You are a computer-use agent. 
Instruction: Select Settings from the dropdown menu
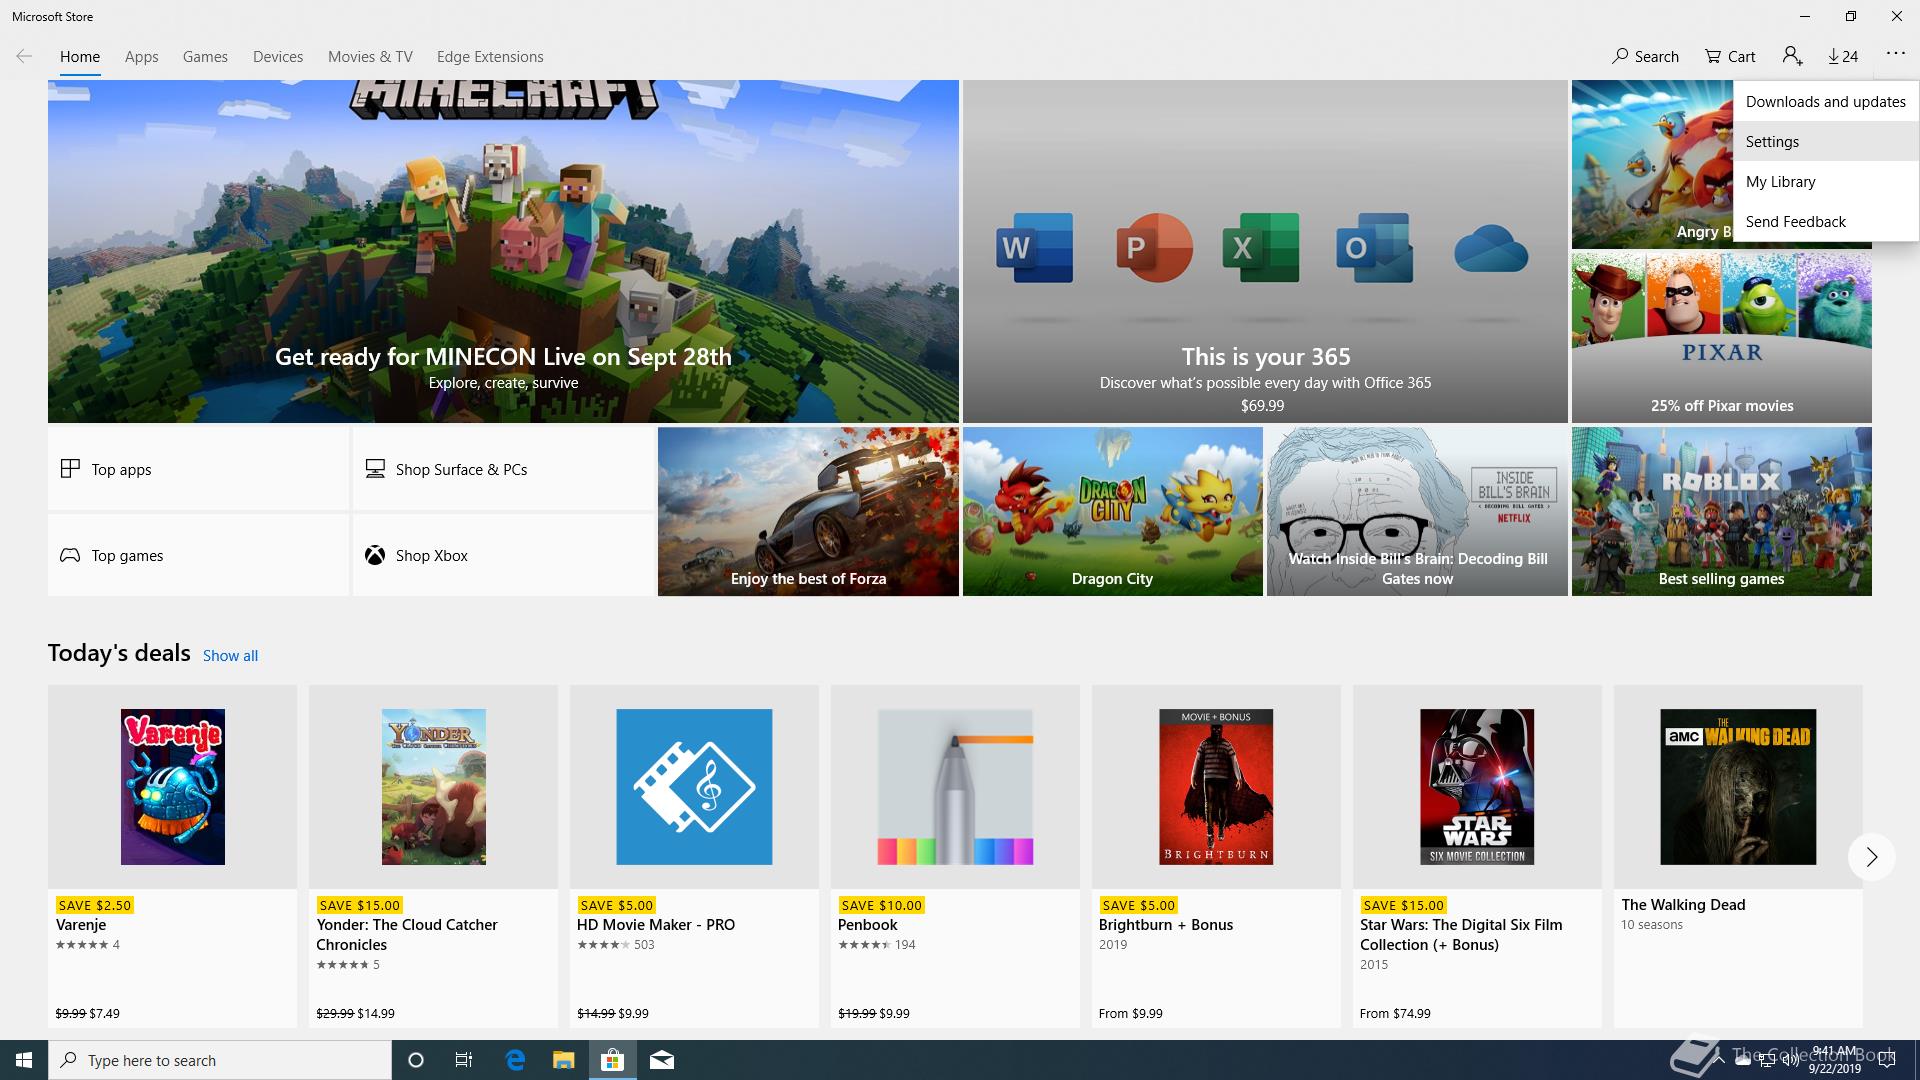coord(1826,141)
